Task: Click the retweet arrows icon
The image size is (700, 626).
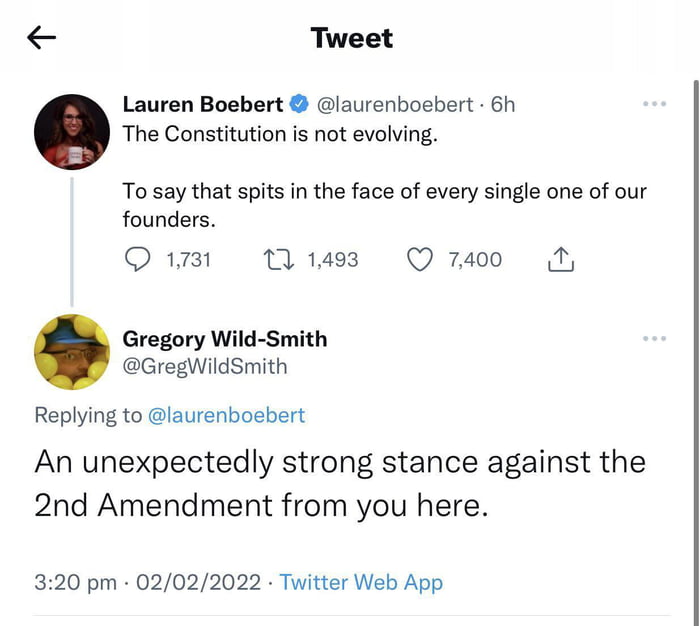Action: (278, 260)
